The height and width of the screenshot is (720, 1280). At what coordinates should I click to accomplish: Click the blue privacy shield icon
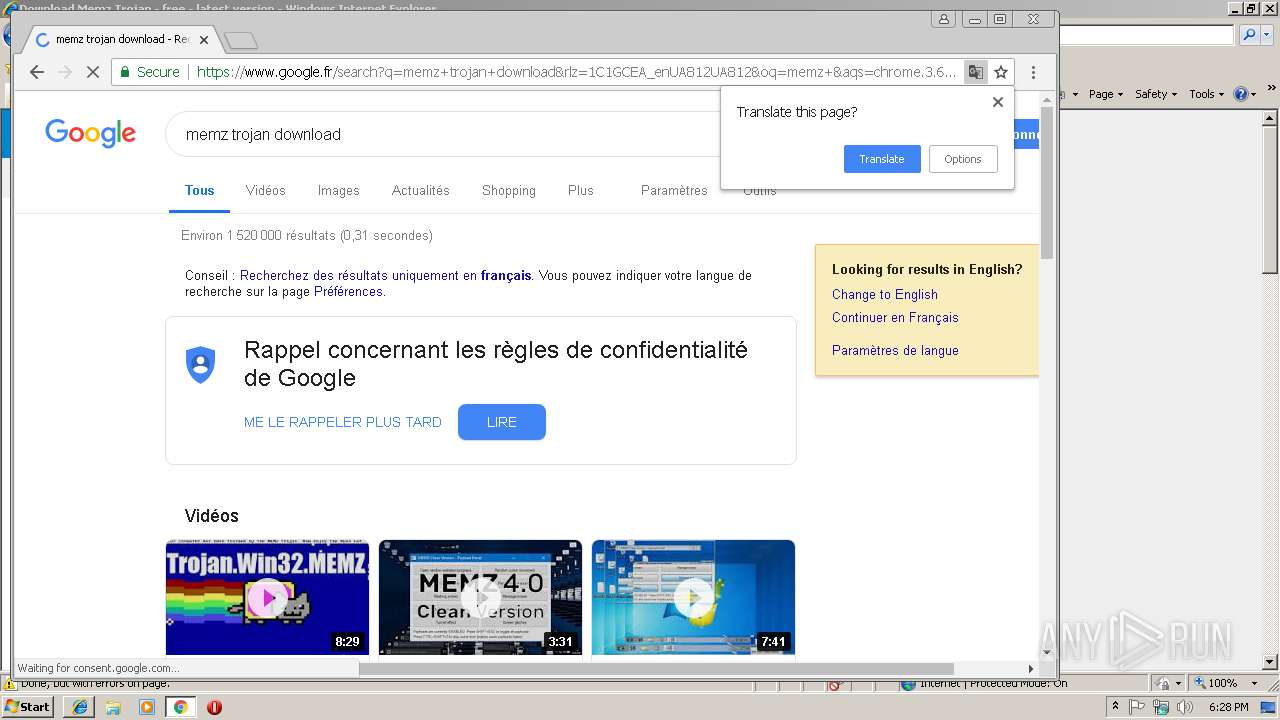coord(201,365)
